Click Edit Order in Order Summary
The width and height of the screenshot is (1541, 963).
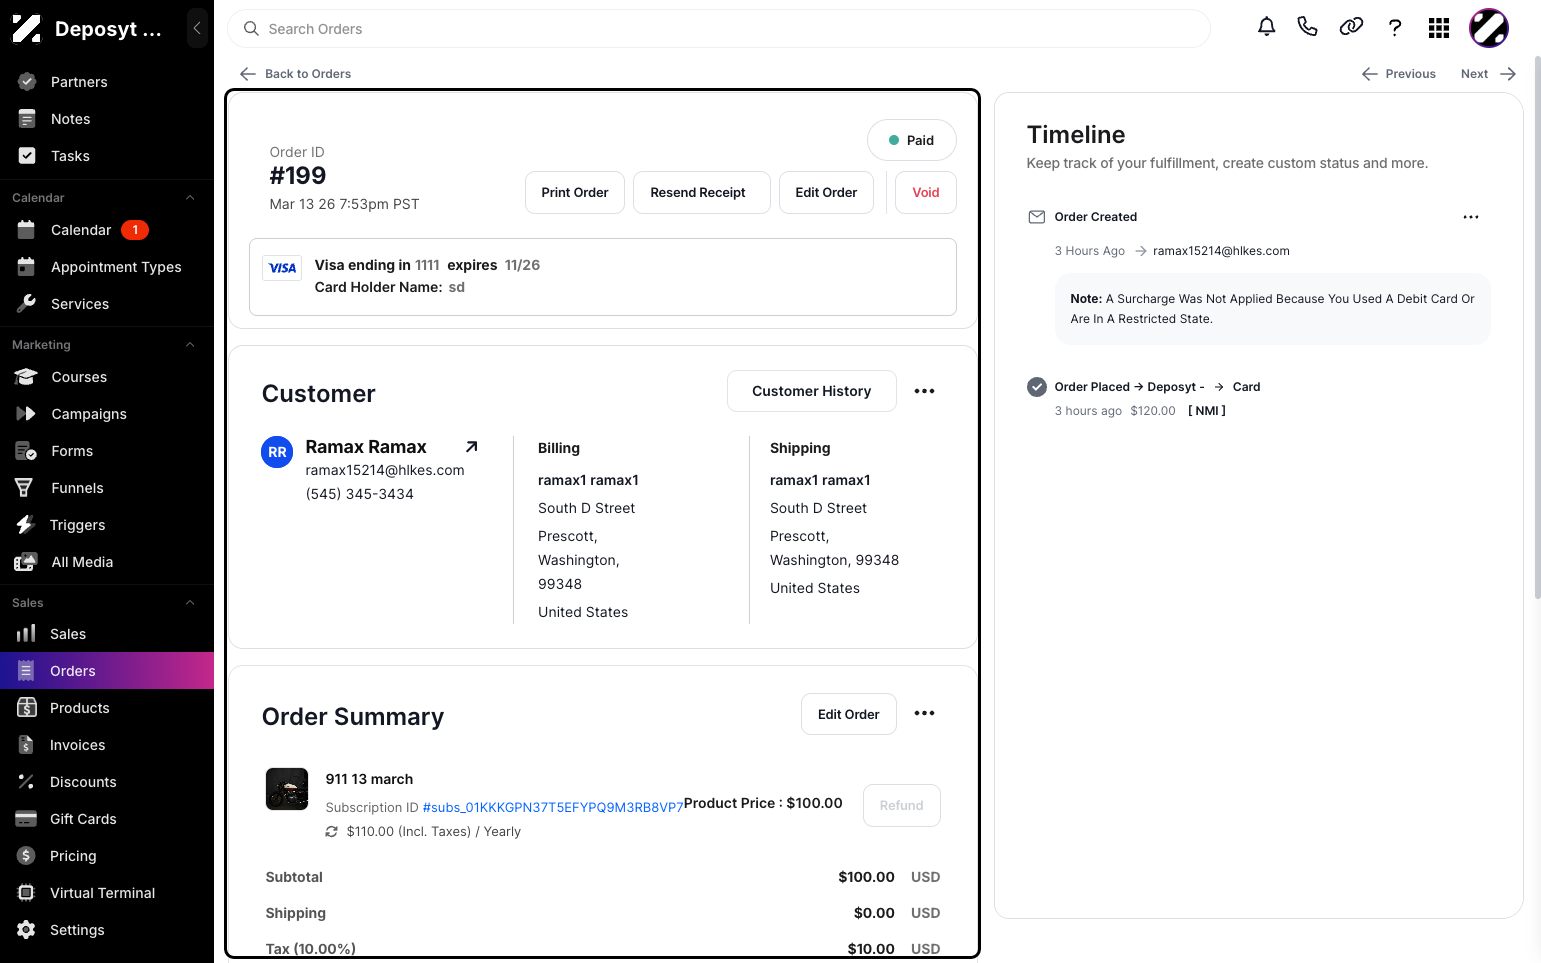pos(849,714)
